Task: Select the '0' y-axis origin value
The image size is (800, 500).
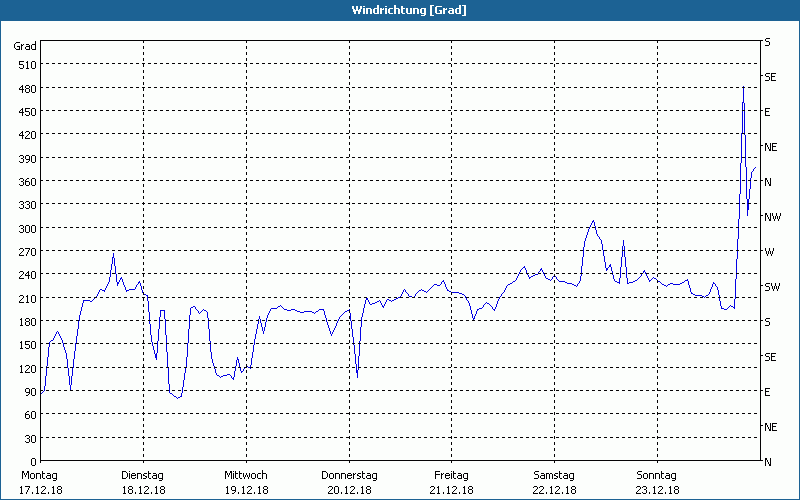Action: click(x=34, y=462)
